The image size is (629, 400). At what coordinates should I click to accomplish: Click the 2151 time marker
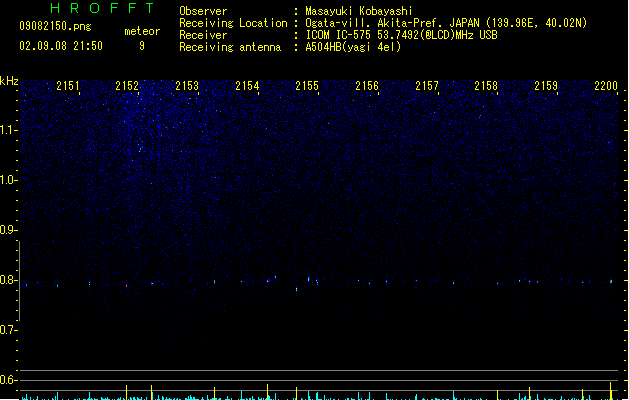click(x=68, y=86)
